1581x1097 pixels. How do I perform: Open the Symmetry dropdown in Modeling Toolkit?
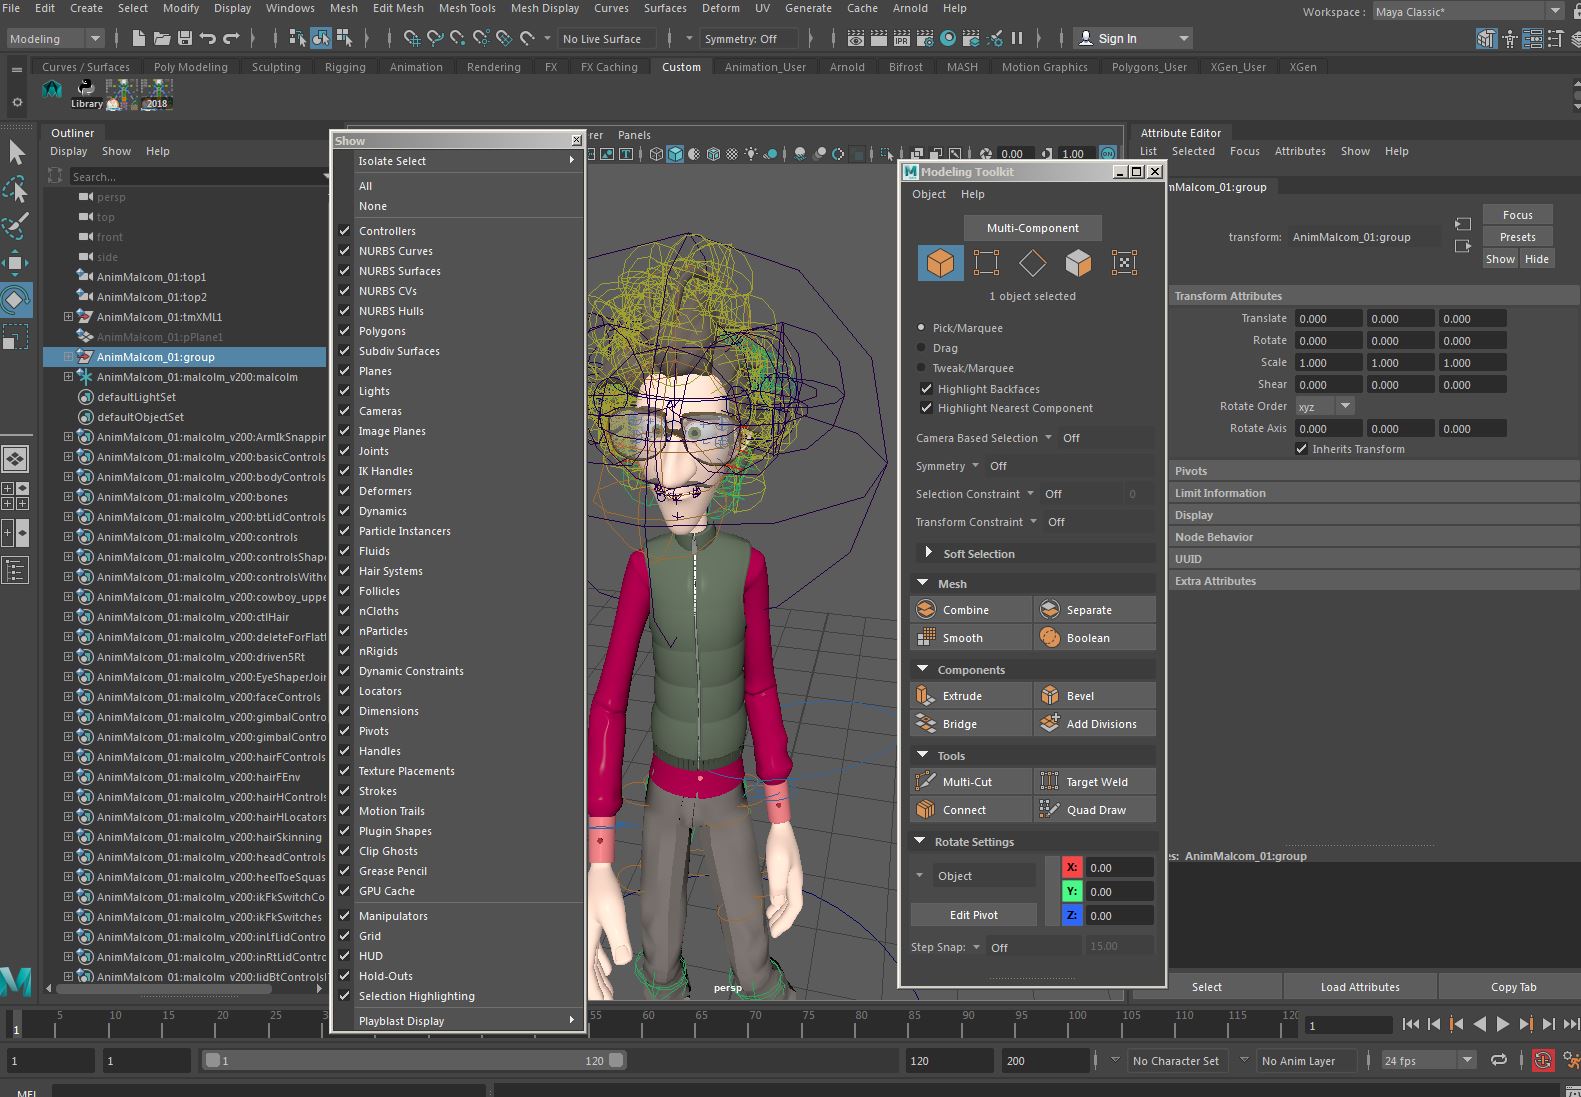[974, 466]
